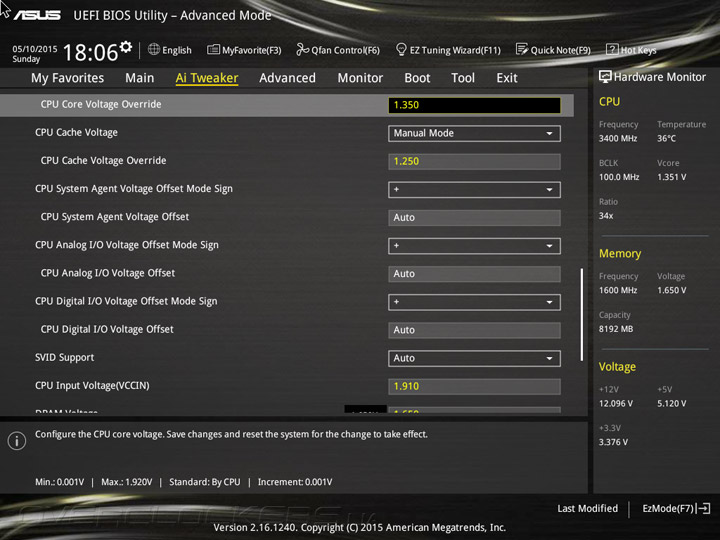Select the Exit tab
The width and height of the screenshot is (720, 540).
point(507,78)
